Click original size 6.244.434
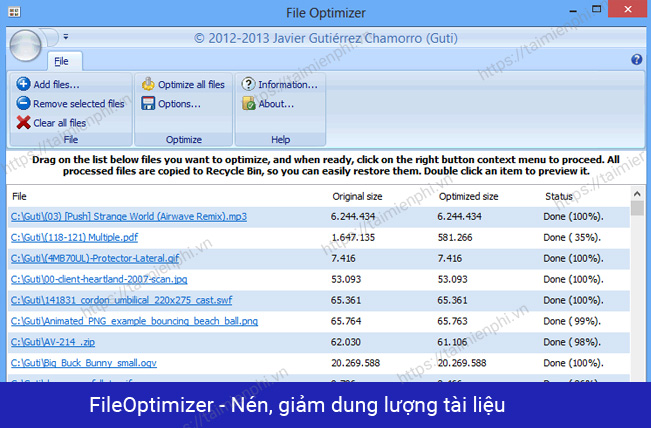 point(353,217)
